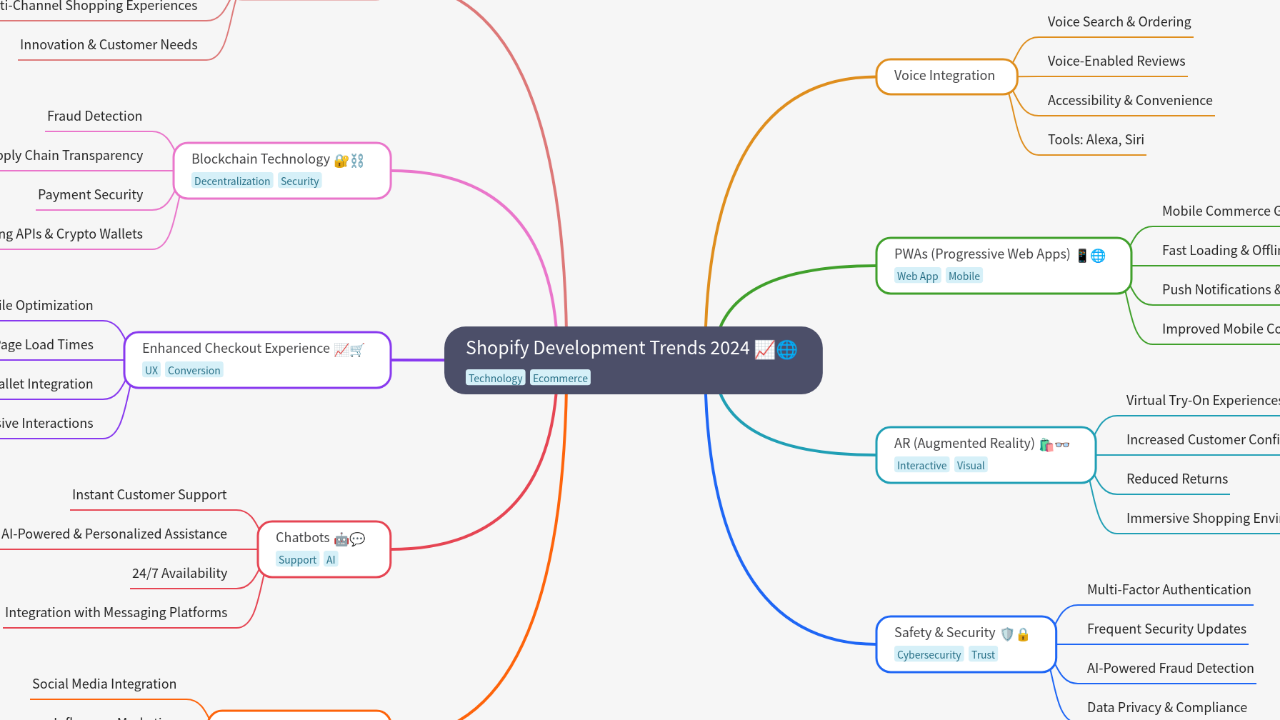Click the Decentralization tag
The height and width of the screenshot is (720, 1280).
pos(232,181)
